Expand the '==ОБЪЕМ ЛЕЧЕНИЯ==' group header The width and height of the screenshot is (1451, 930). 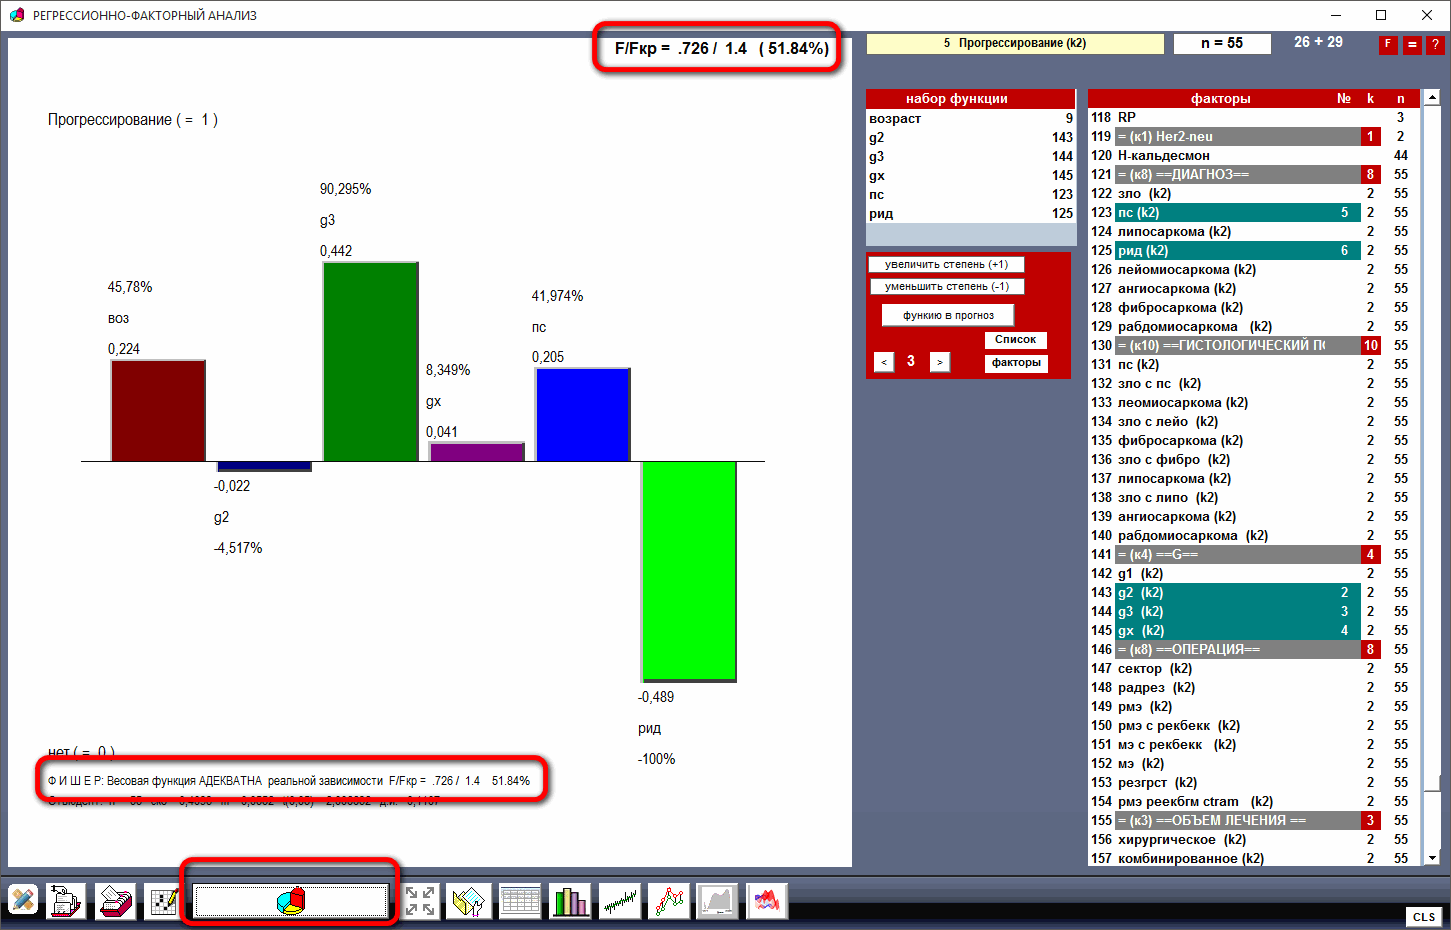click(1237, 820)
